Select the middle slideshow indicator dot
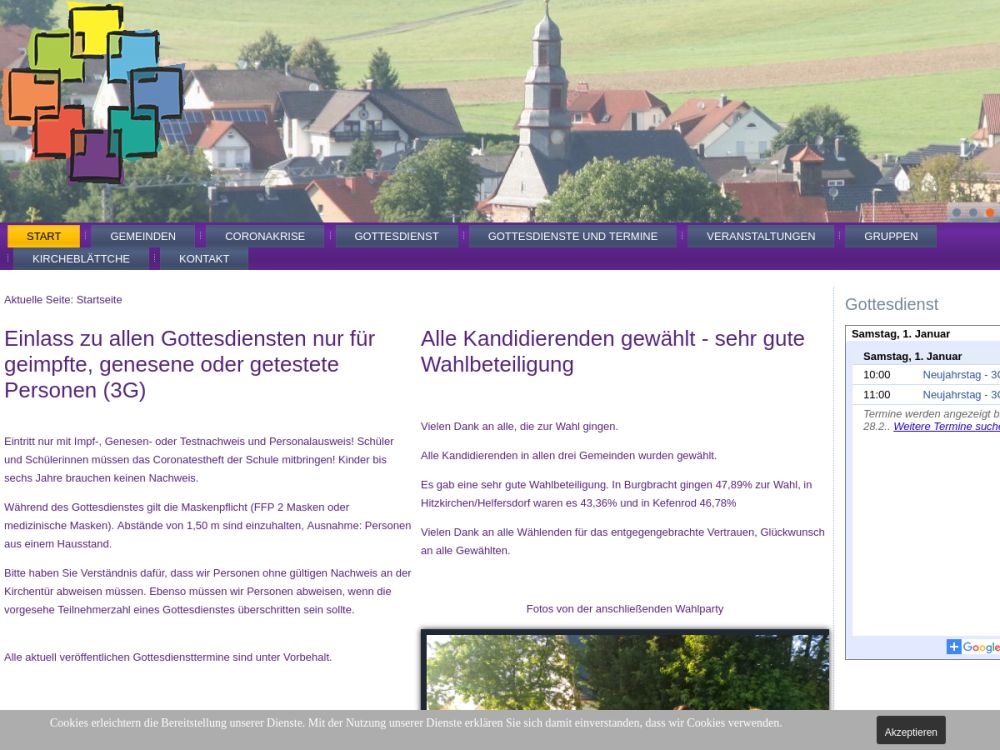 973,212
